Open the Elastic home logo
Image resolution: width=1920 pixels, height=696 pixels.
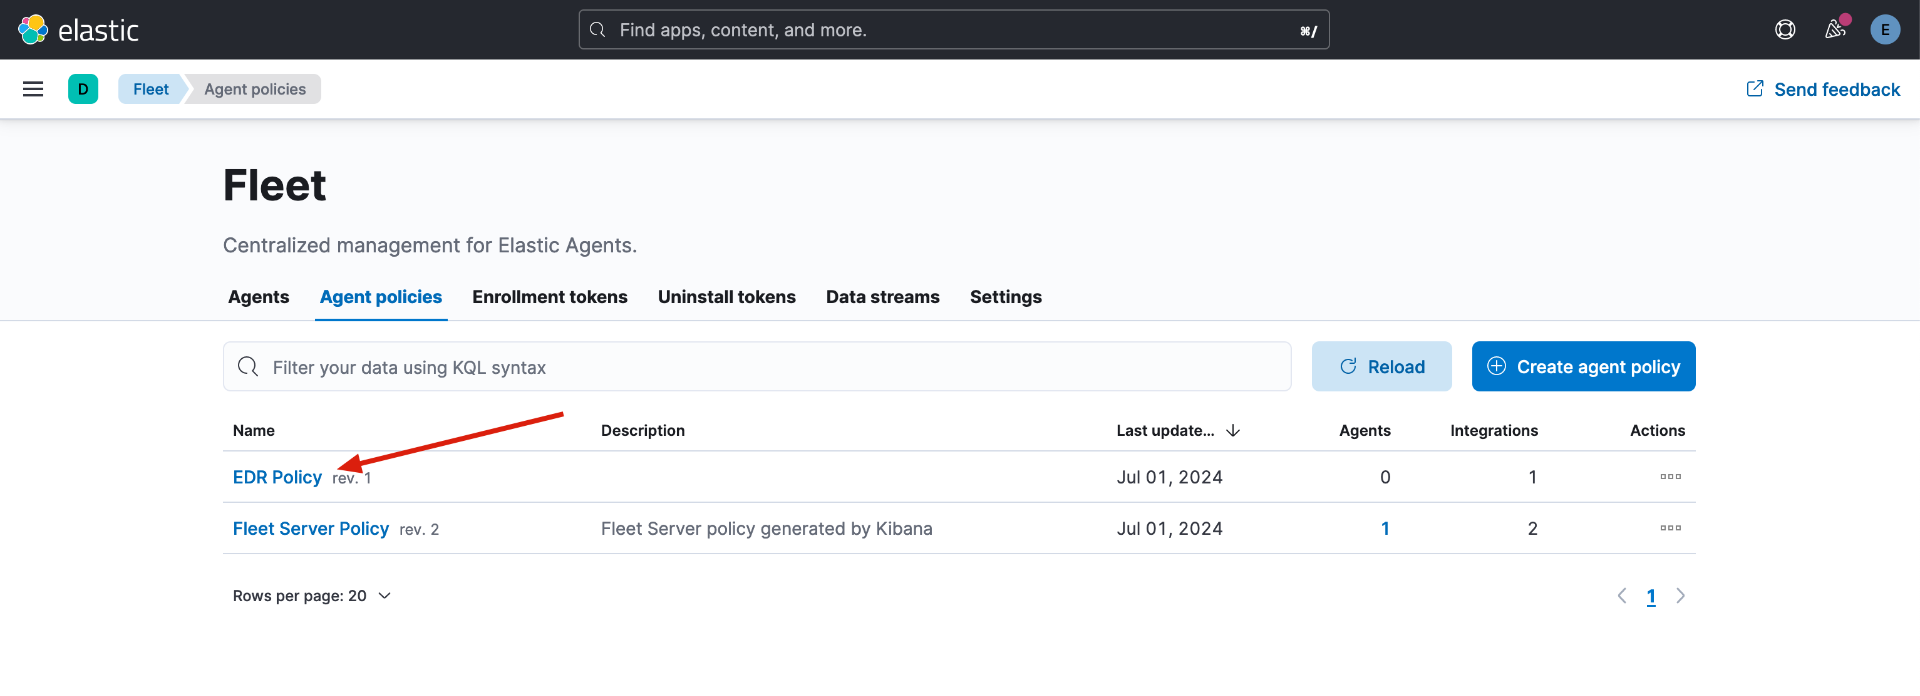(x=78, y=30)
